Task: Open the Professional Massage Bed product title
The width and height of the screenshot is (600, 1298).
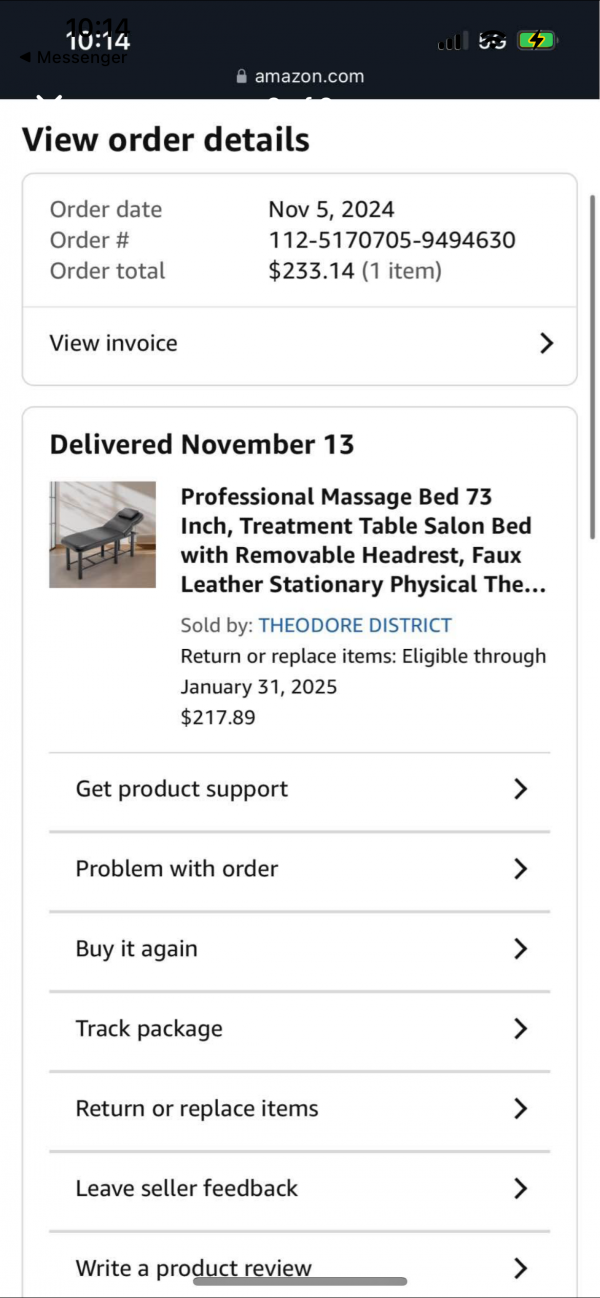Action: pyautogui.click(x=363, y=540)
